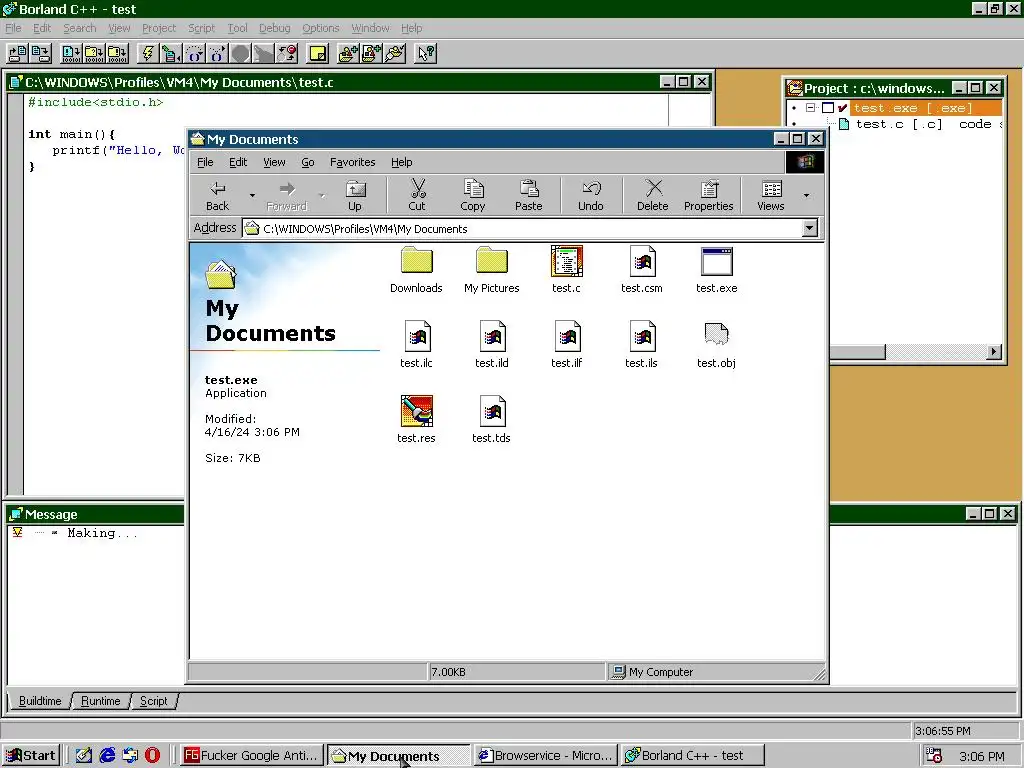1024x768 pixels.
Task: Toggle the breakpoint with the red-circle icon
Action: pyautogui.click(x=287, y=53)
